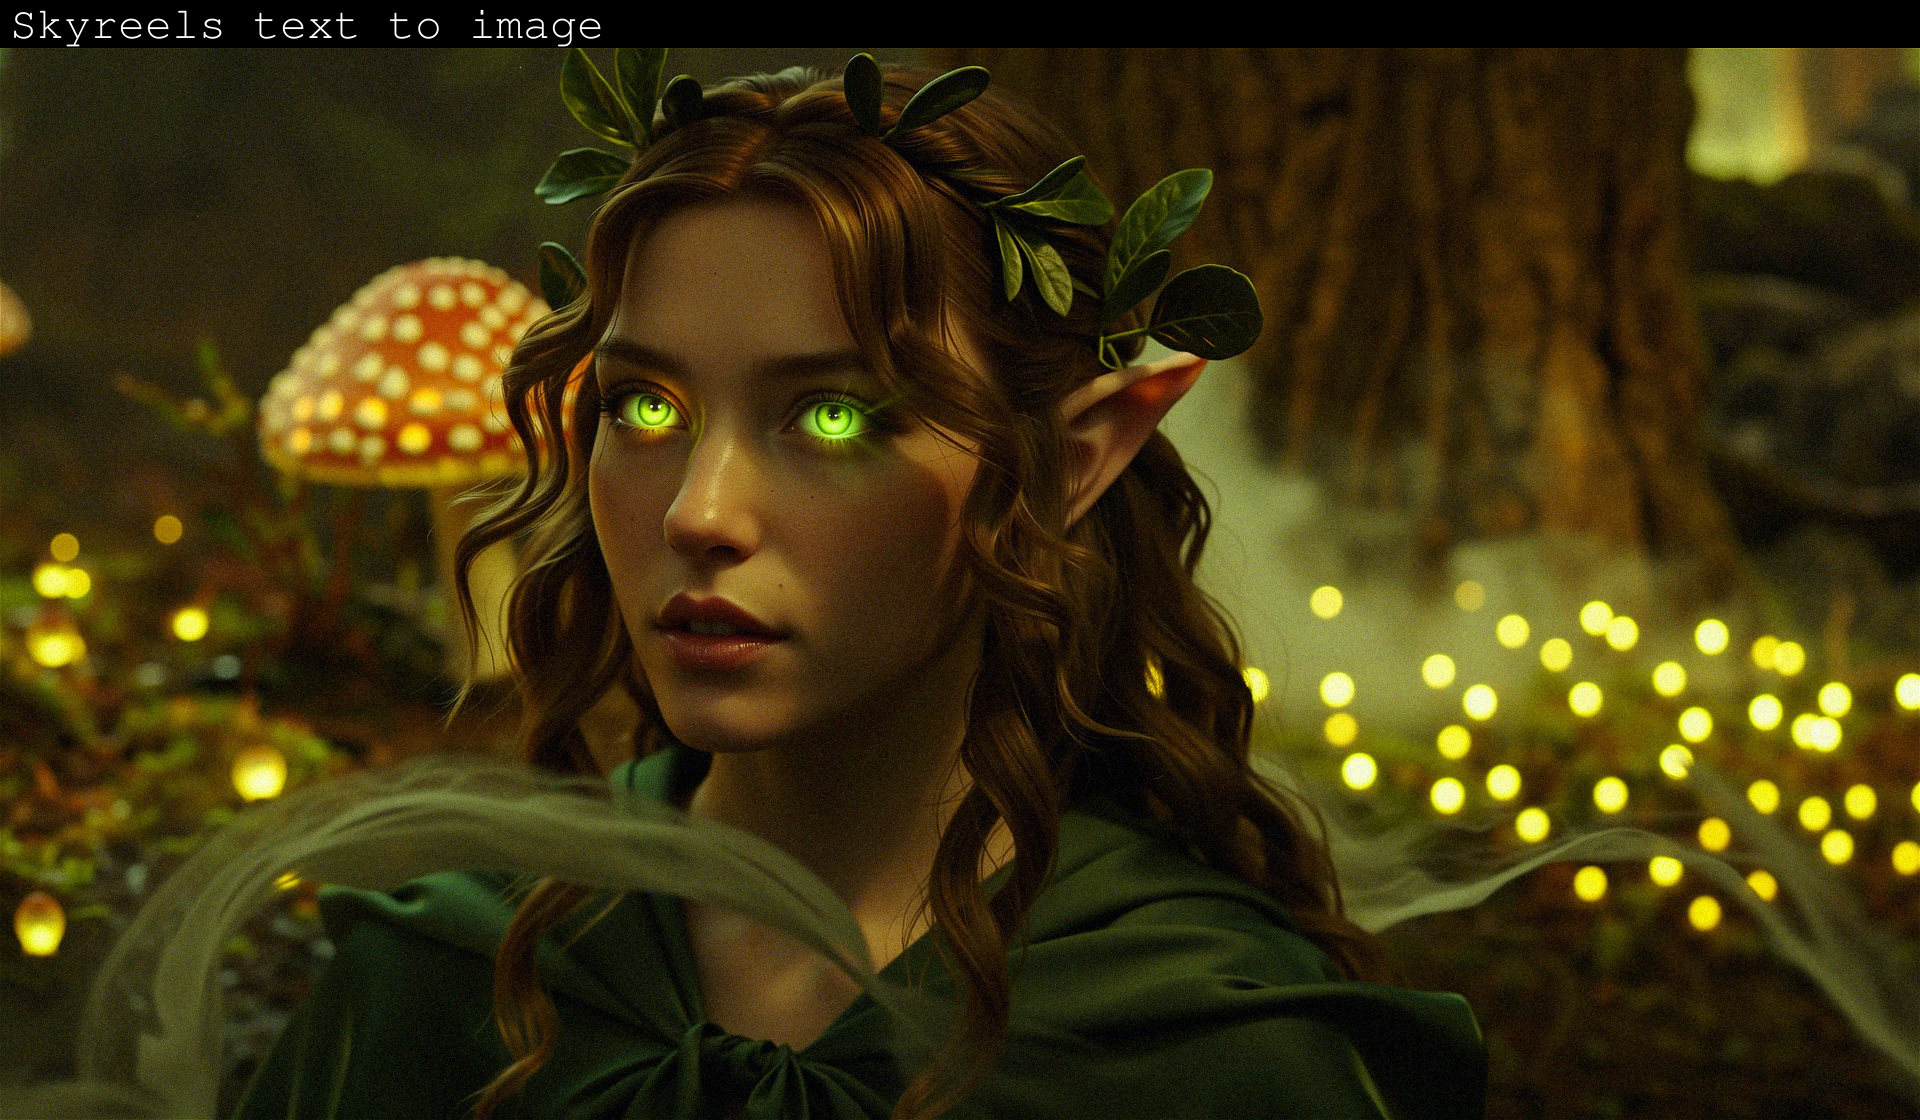Screen dimensions: 1920x1120
Task: Click the partial mushroom at the left edge
Action: pyautogui.click(x=12, y=318)
